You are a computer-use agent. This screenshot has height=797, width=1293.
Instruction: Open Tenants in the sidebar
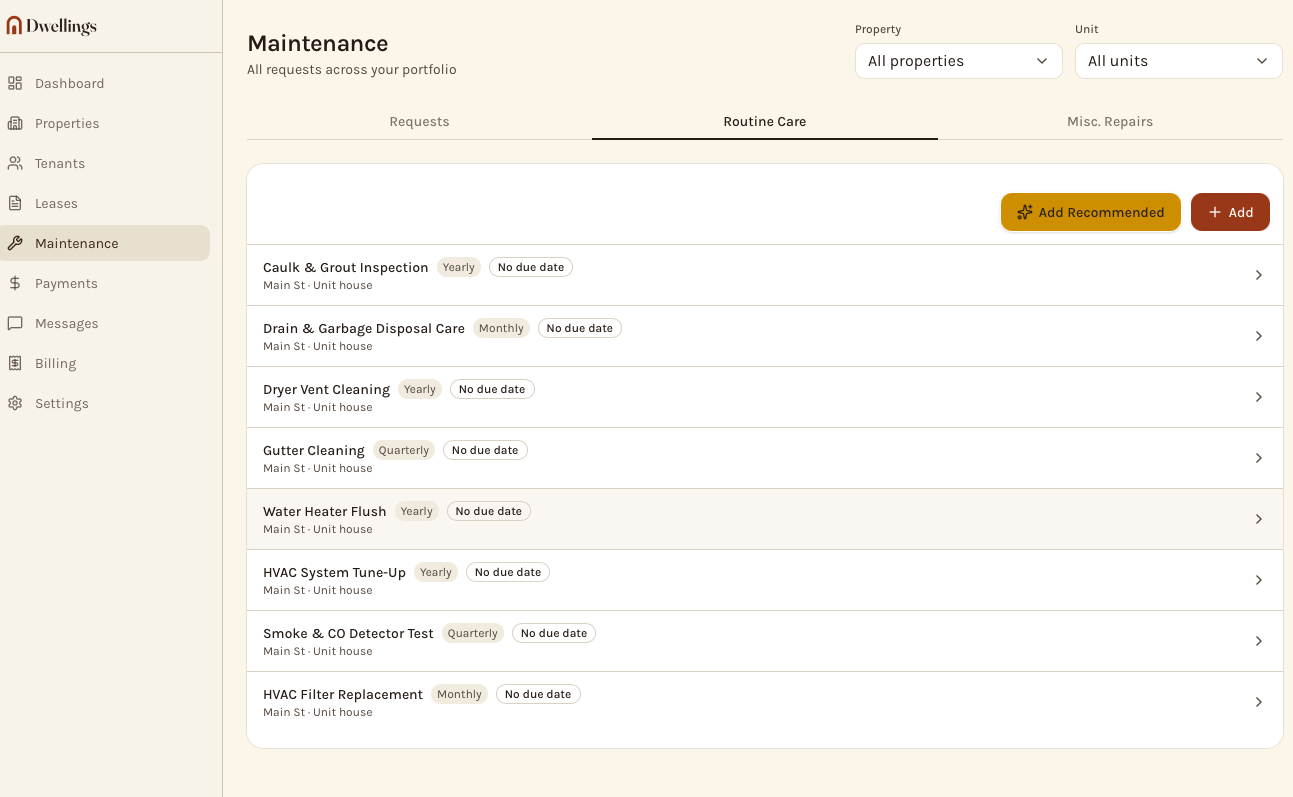[60, 163]
